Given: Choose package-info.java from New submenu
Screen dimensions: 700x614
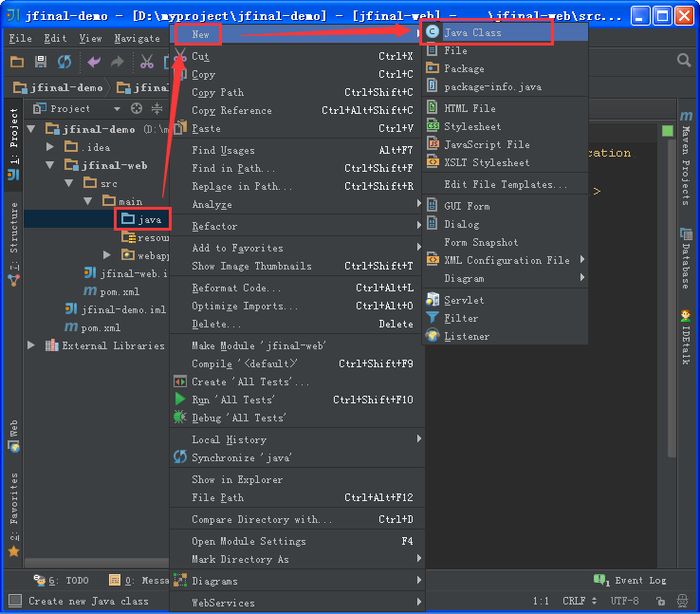Looking at the screenshot, I should [504, 87].
